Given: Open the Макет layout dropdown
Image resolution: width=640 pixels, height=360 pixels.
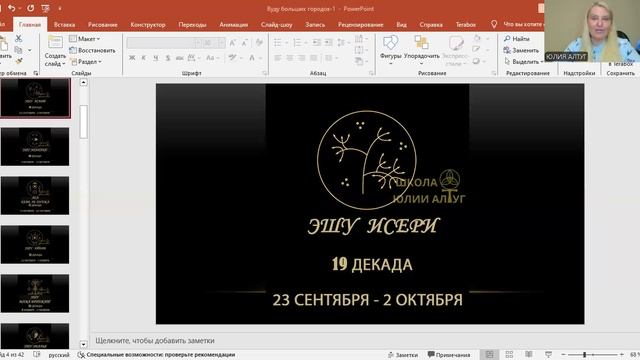Looking at the screenshot, I should point(85,39).
